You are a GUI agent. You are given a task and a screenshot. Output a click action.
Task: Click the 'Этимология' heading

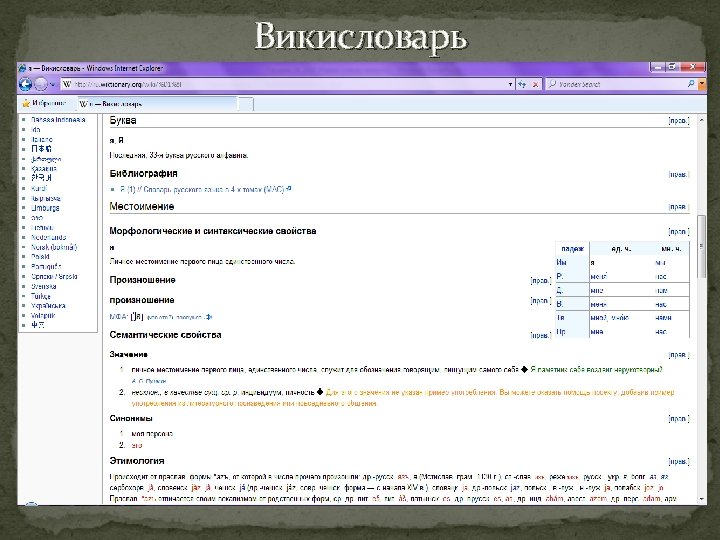(x=137, y=461)
